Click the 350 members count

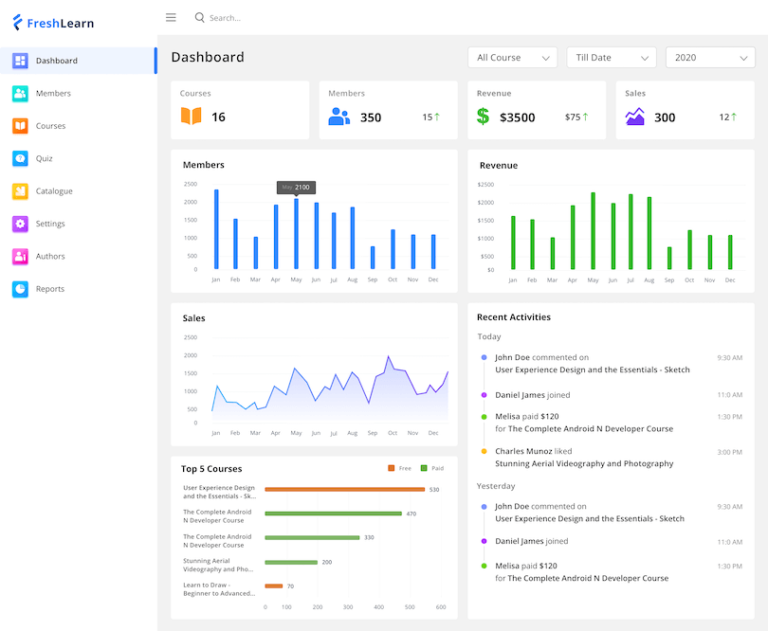371,118
